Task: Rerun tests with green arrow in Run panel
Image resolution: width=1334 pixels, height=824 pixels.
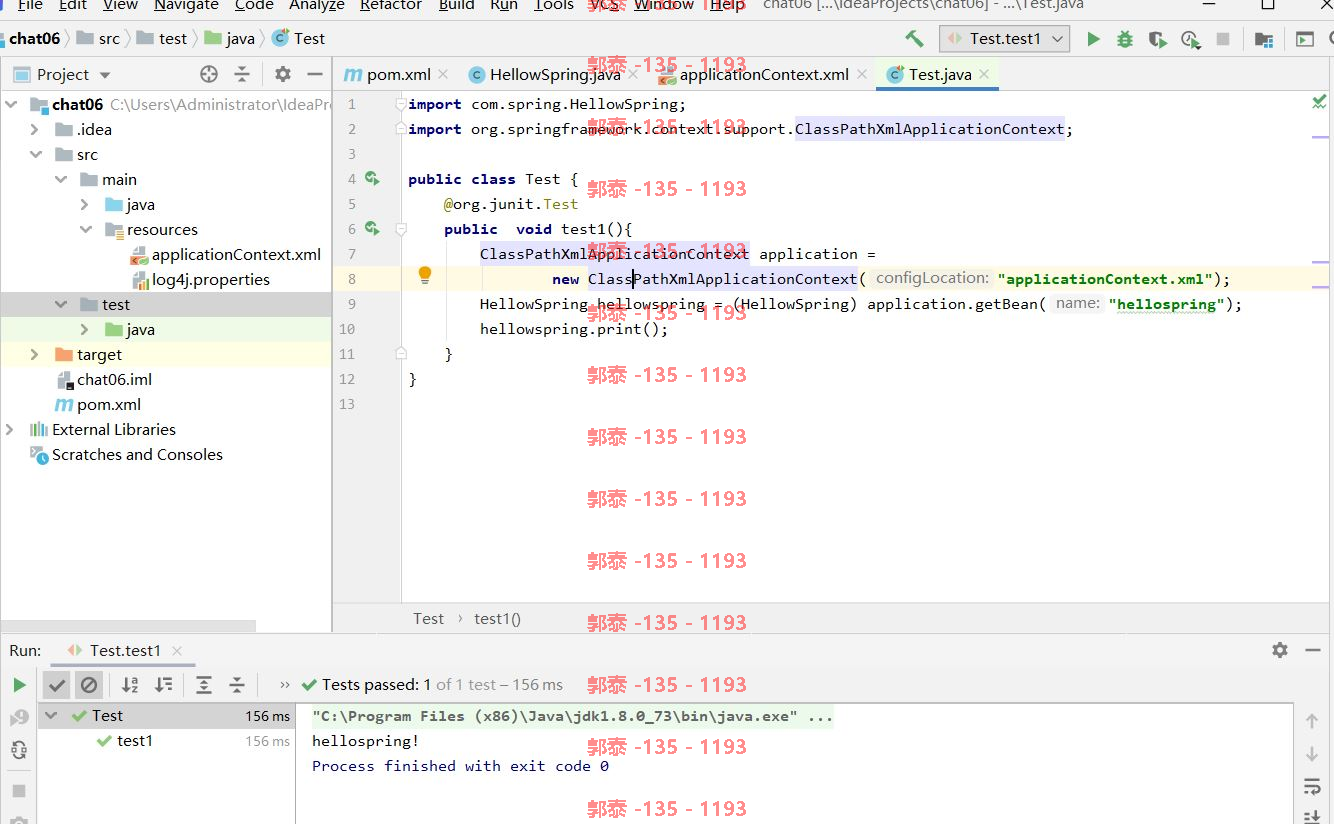Action: pyautogui.click(x=19, y=685)
